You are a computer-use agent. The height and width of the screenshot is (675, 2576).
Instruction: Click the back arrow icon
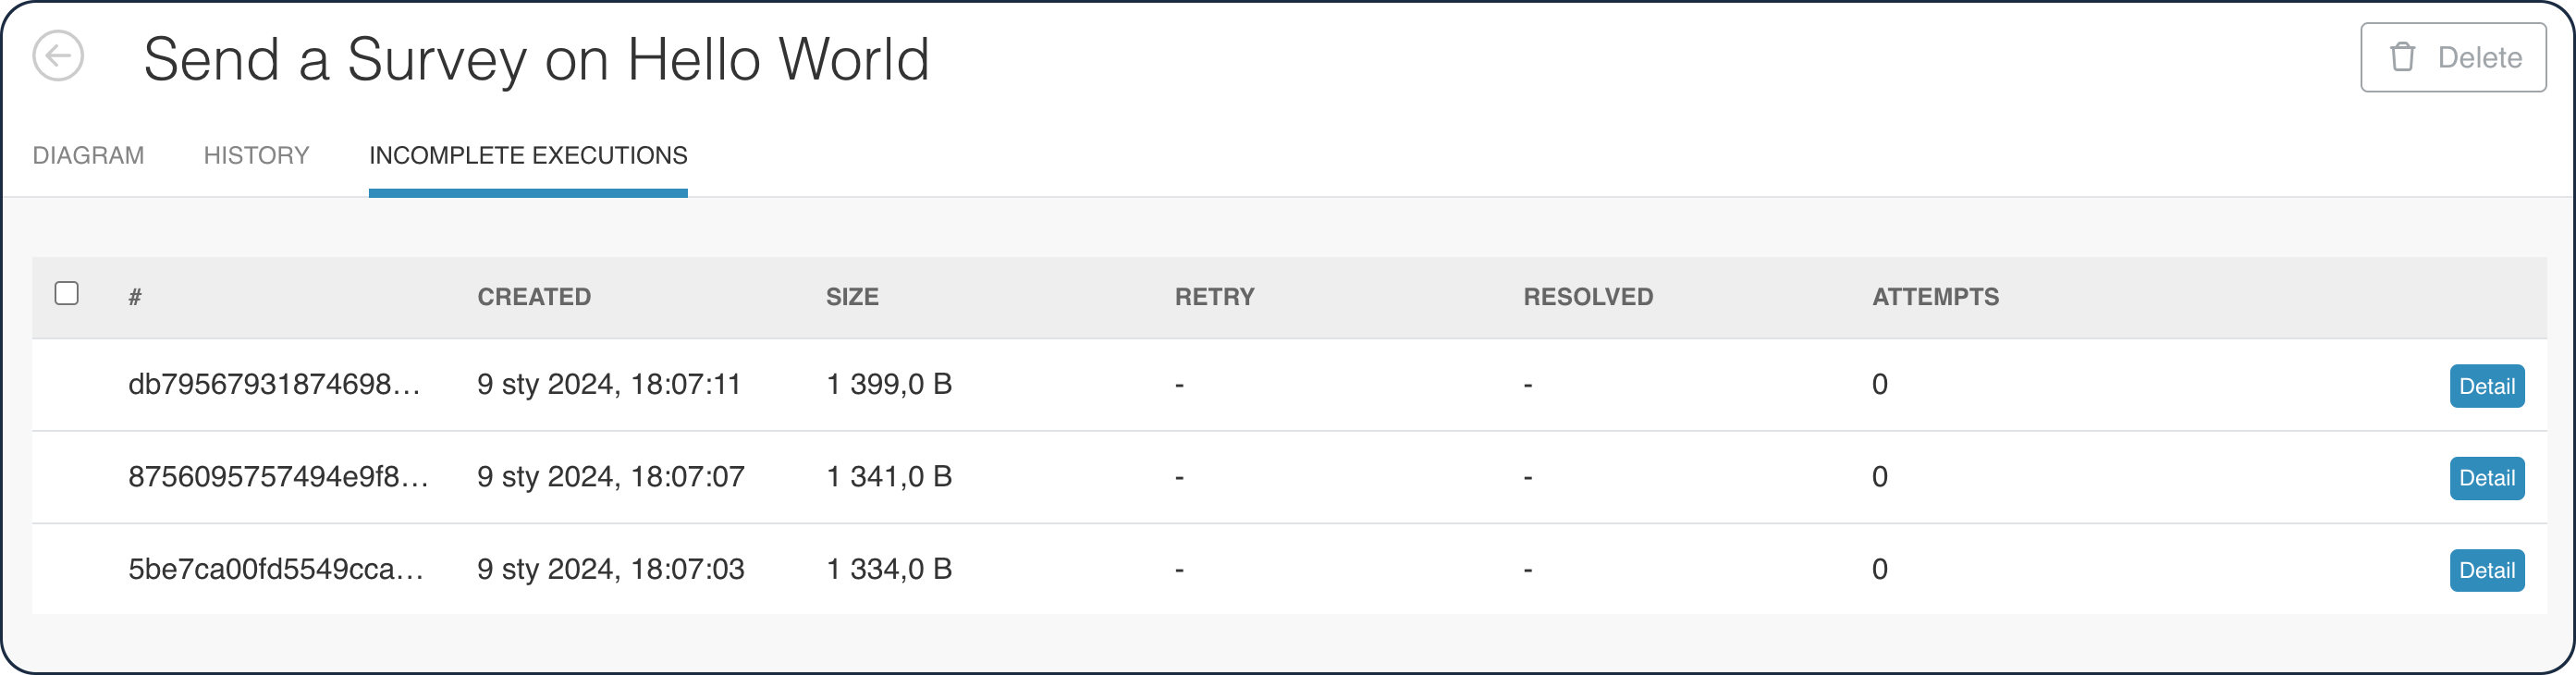[58, 56]
